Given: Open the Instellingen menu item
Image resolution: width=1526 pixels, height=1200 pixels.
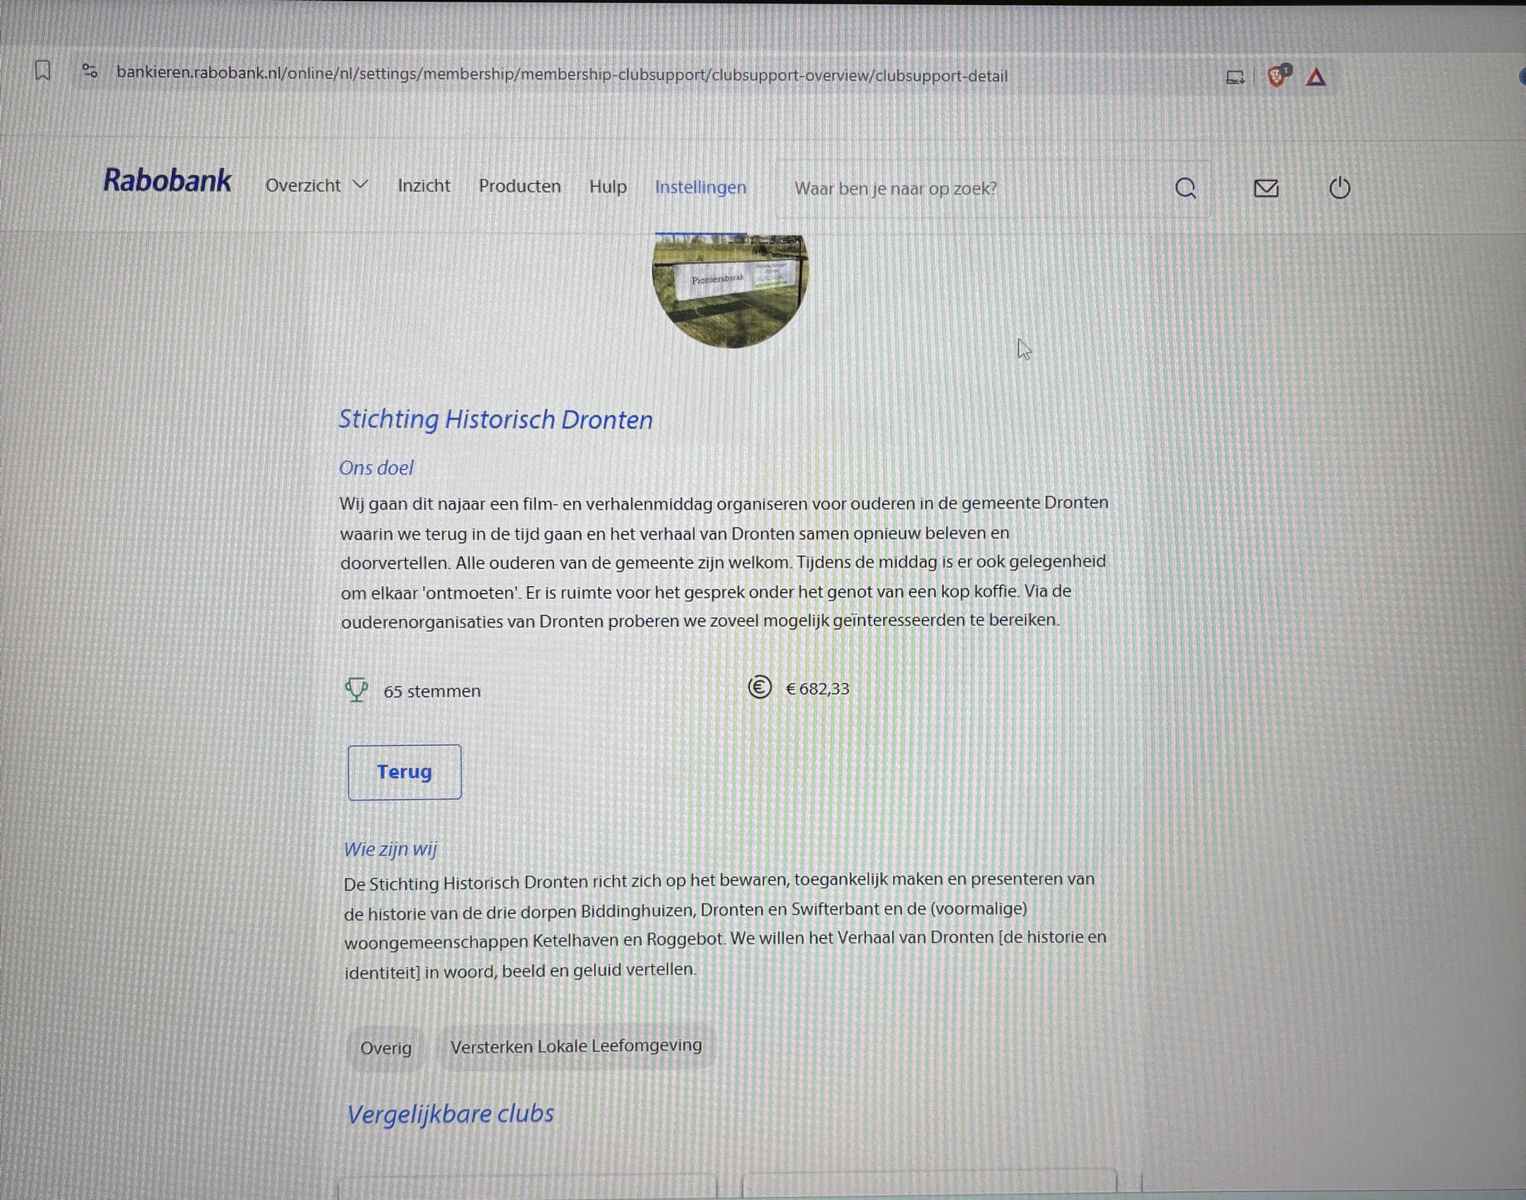Looking at the screenshot, I should (700, 187).
